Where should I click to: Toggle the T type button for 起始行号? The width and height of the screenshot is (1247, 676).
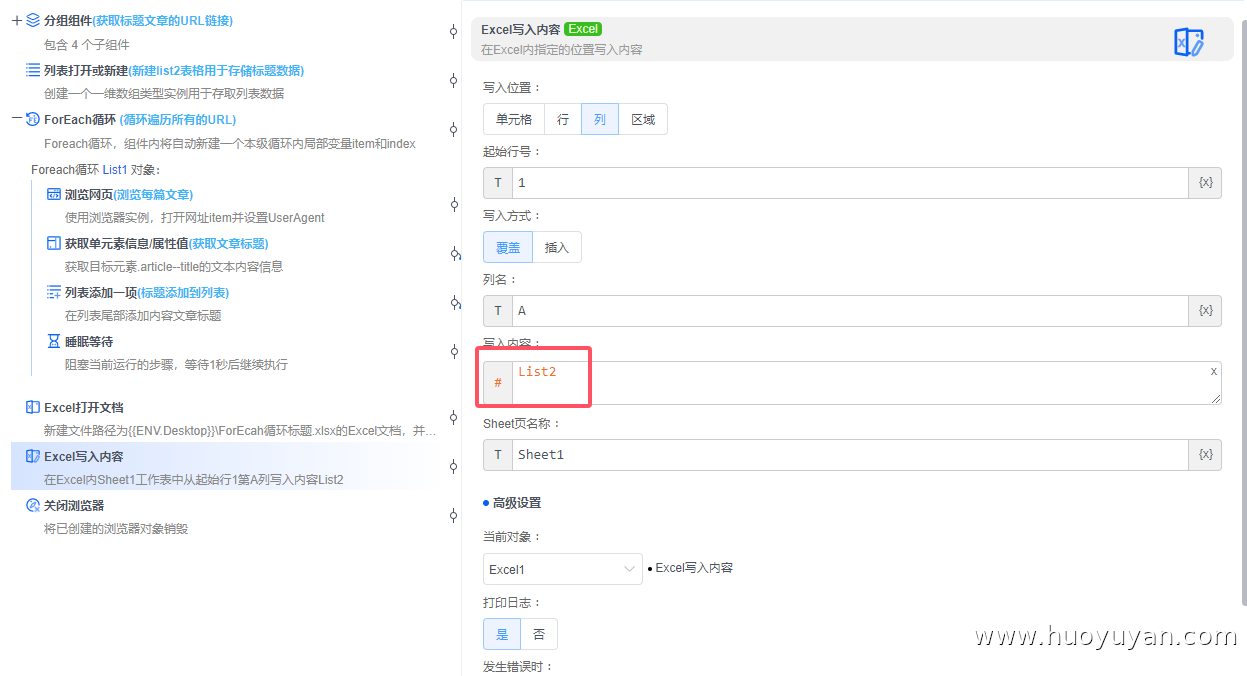[498, 183]
